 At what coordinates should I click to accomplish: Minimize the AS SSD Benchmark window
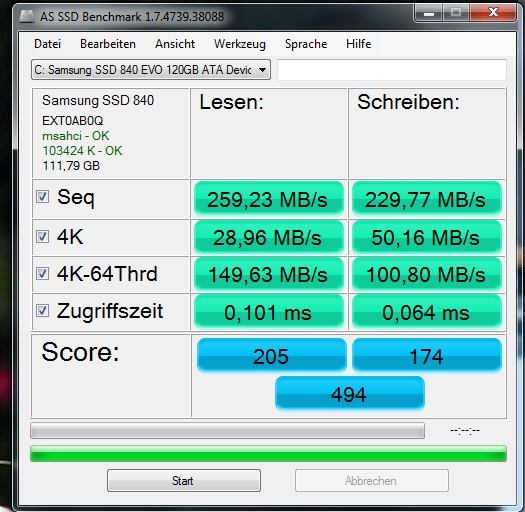pos(429,13)
